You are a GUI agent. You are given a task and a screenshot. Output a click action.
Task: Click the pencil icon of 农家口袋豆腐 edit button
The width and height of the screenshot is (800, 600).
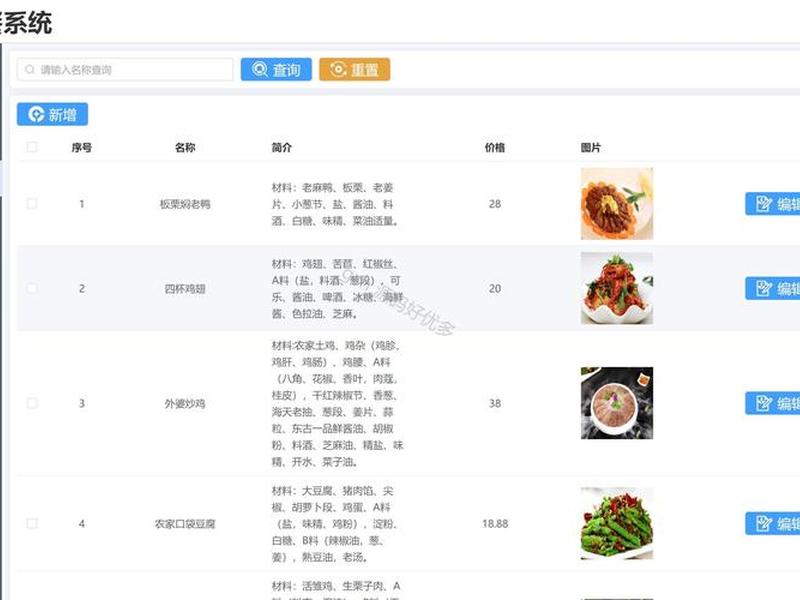pyautogui.click(x=764, y=523)
